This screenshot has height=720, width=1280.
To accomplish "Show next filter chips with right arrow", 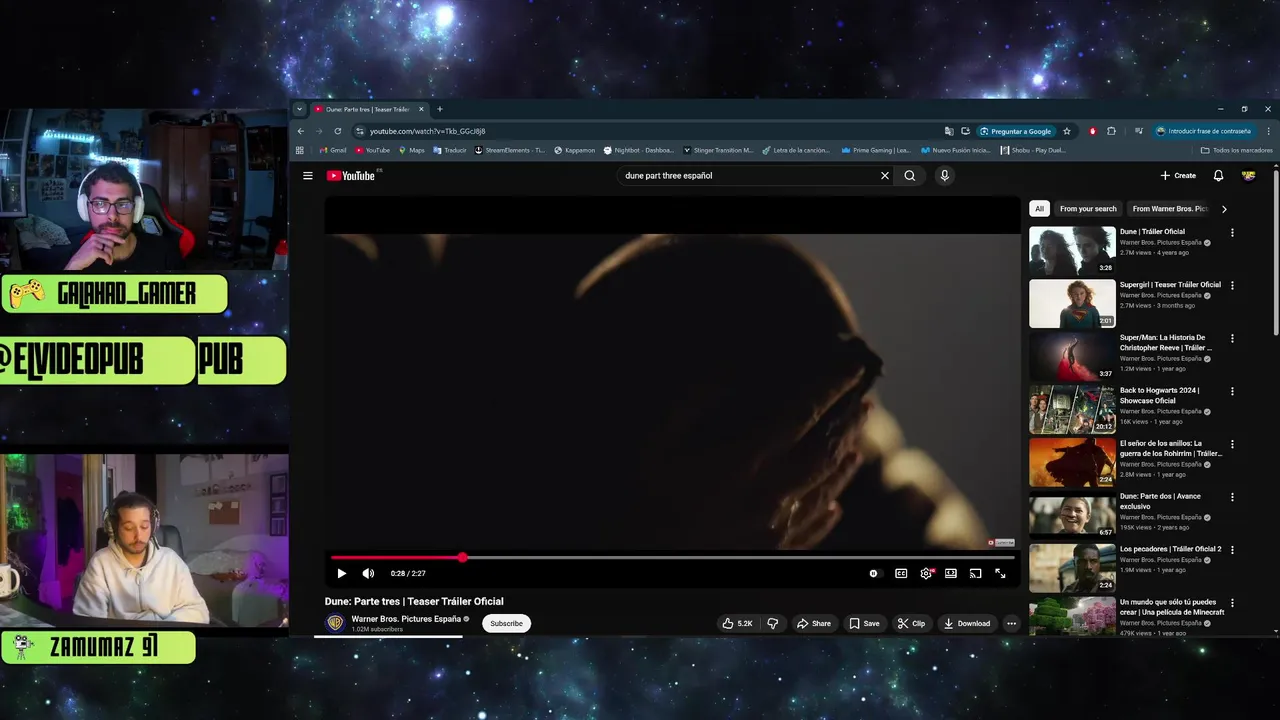I will [x=1224, y=209].
